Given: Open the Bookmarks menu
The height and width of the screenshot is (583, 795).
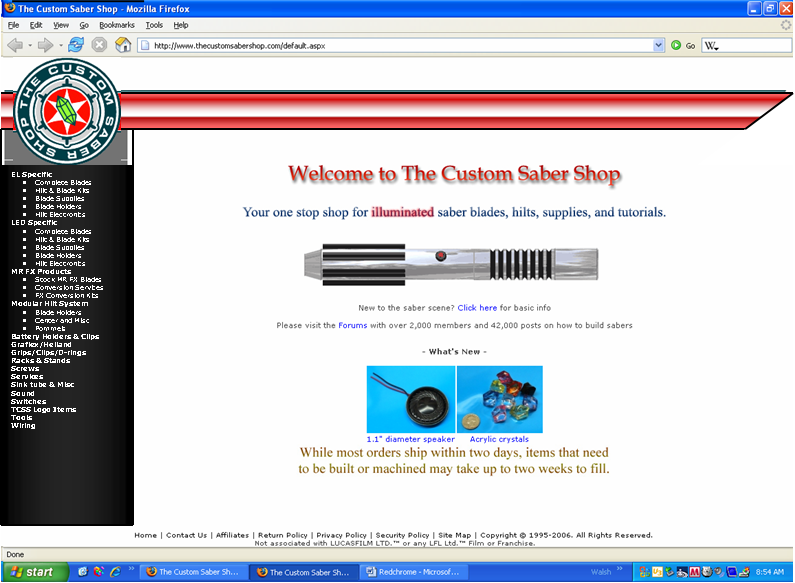Looking at the screenshot, I should tap(117, 24).
